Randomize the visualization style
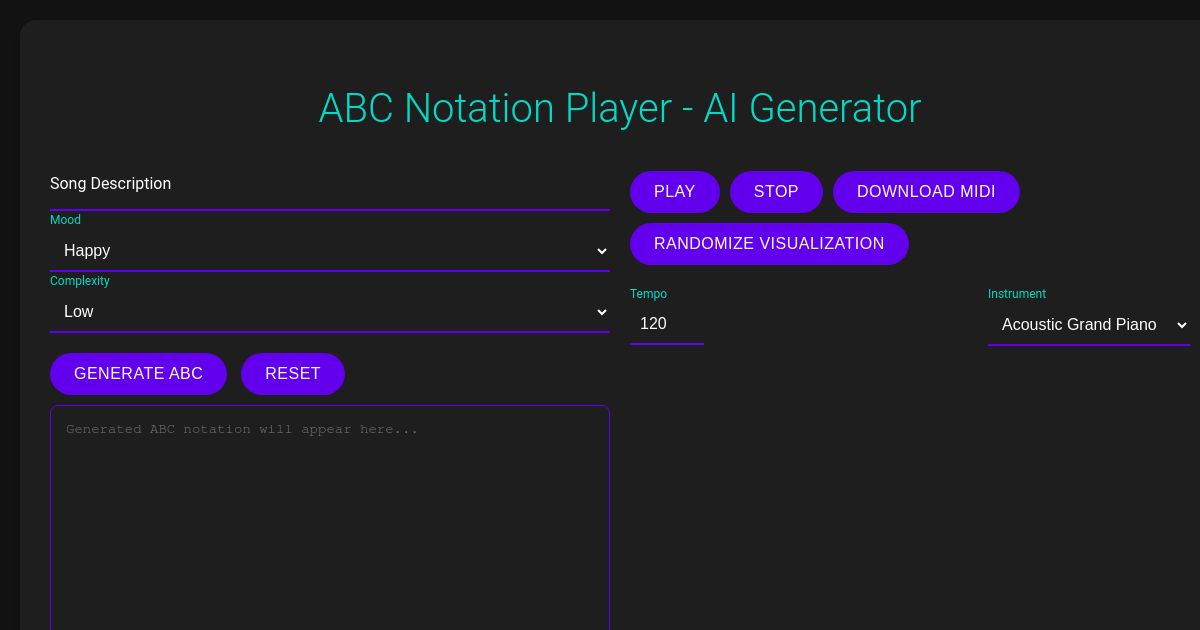Screen dimensions: 1200x630 click(769, 244)
